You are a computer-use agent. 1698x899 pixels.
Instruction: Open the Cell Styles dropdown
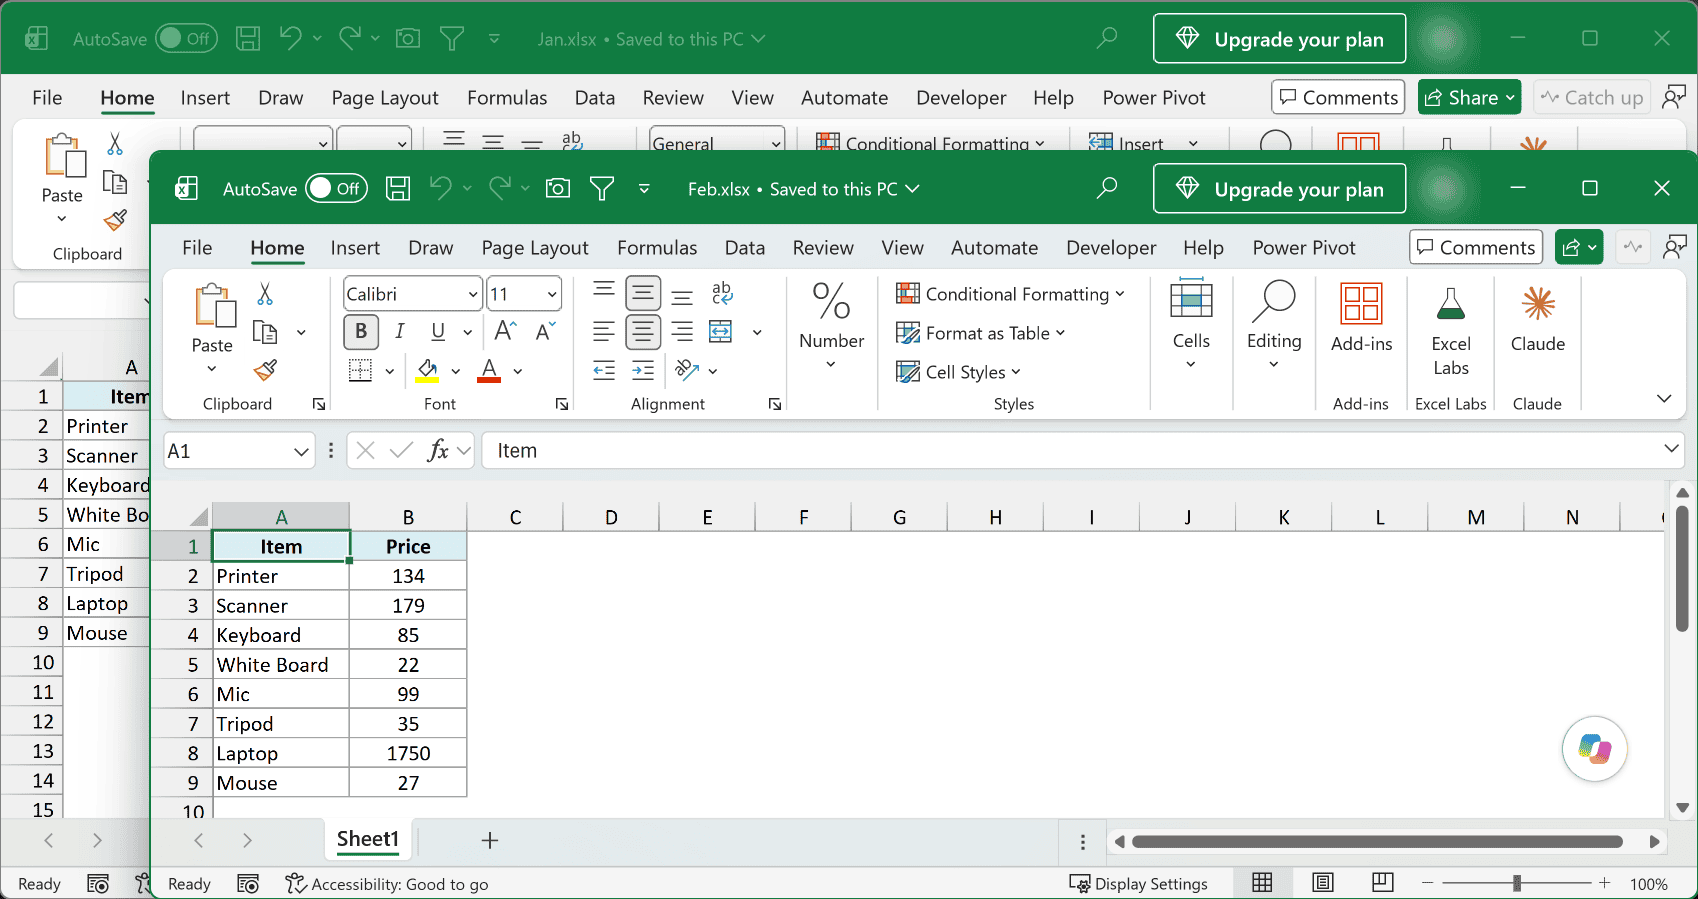click(959, 372)
